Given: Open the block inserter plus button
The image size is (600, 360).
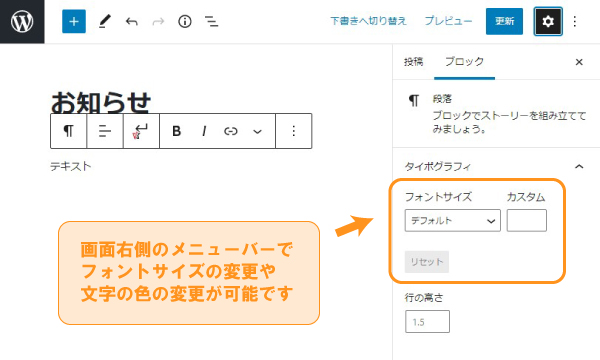Looking at the screenshot, I should pos(74,21).
